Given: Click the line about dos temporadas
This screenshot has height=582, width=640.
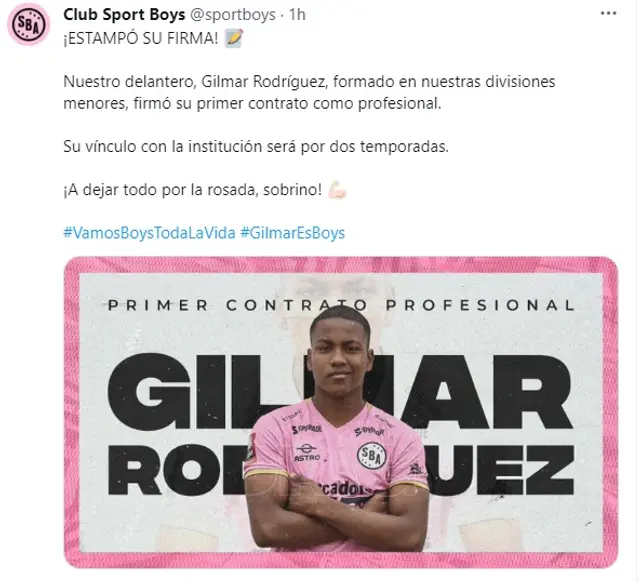Looking at the screenshot, I should 256,147.
